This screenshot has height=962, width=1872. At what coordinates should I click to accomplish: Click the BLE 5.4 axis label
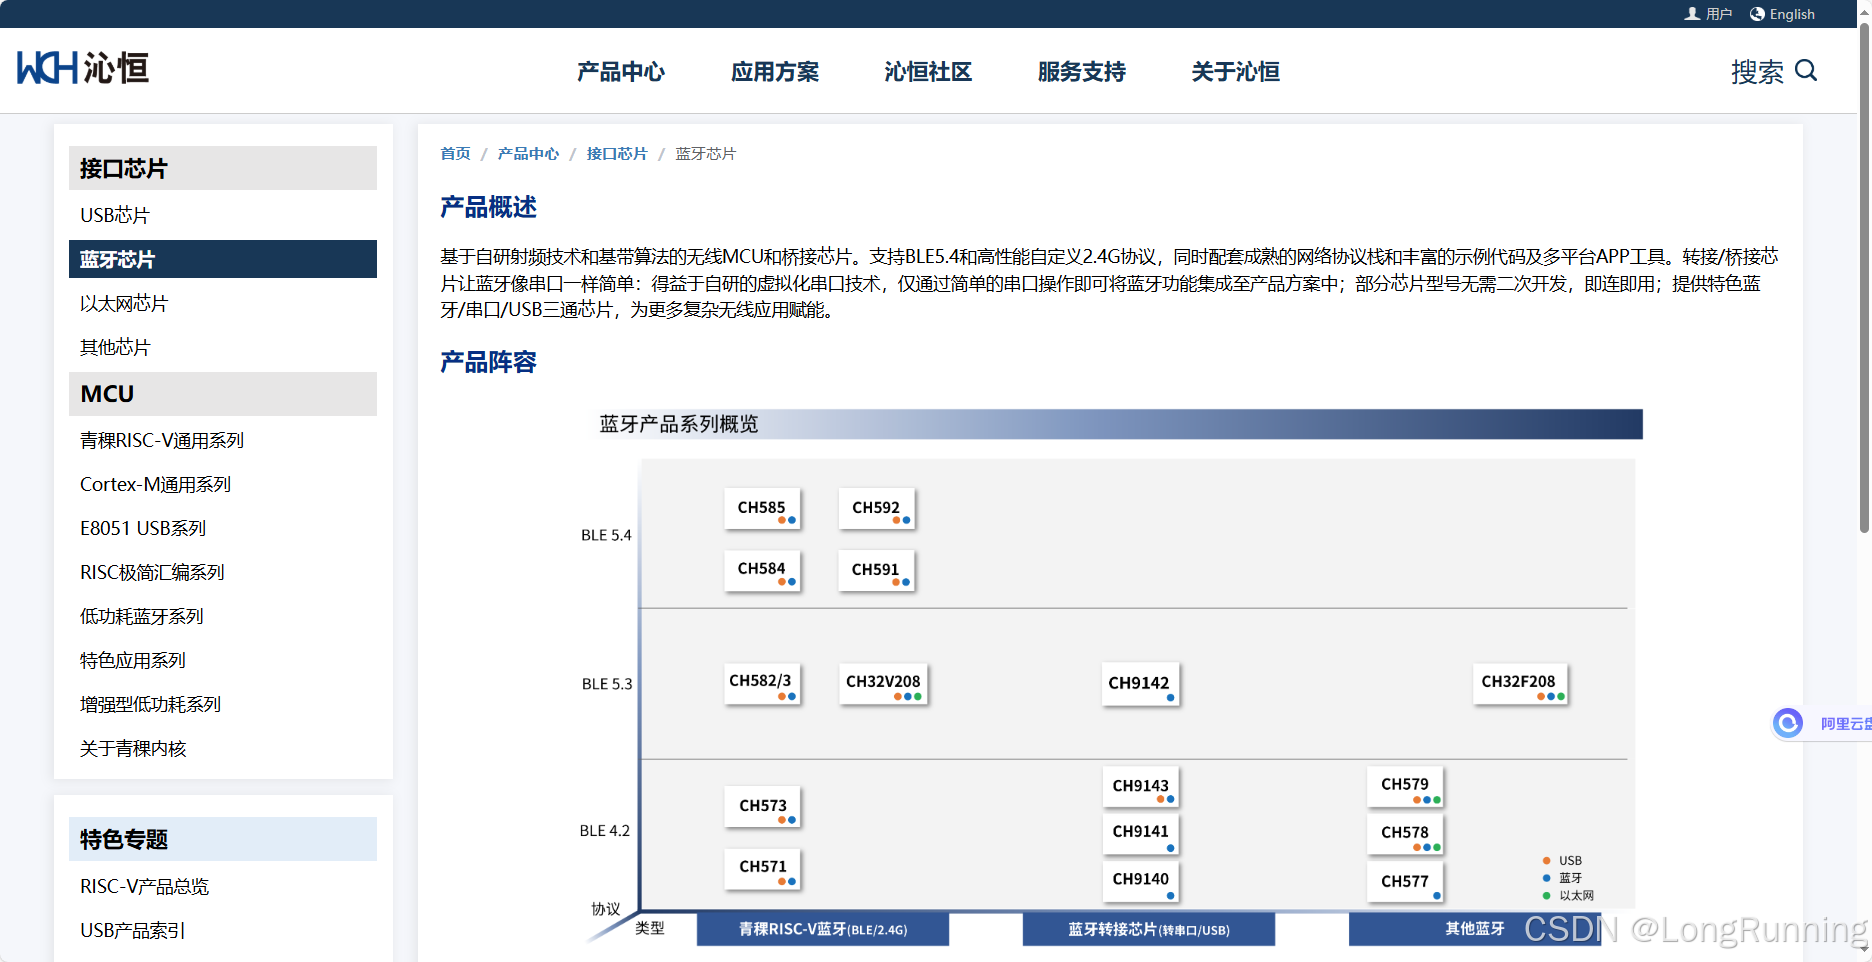click(606, 535)
